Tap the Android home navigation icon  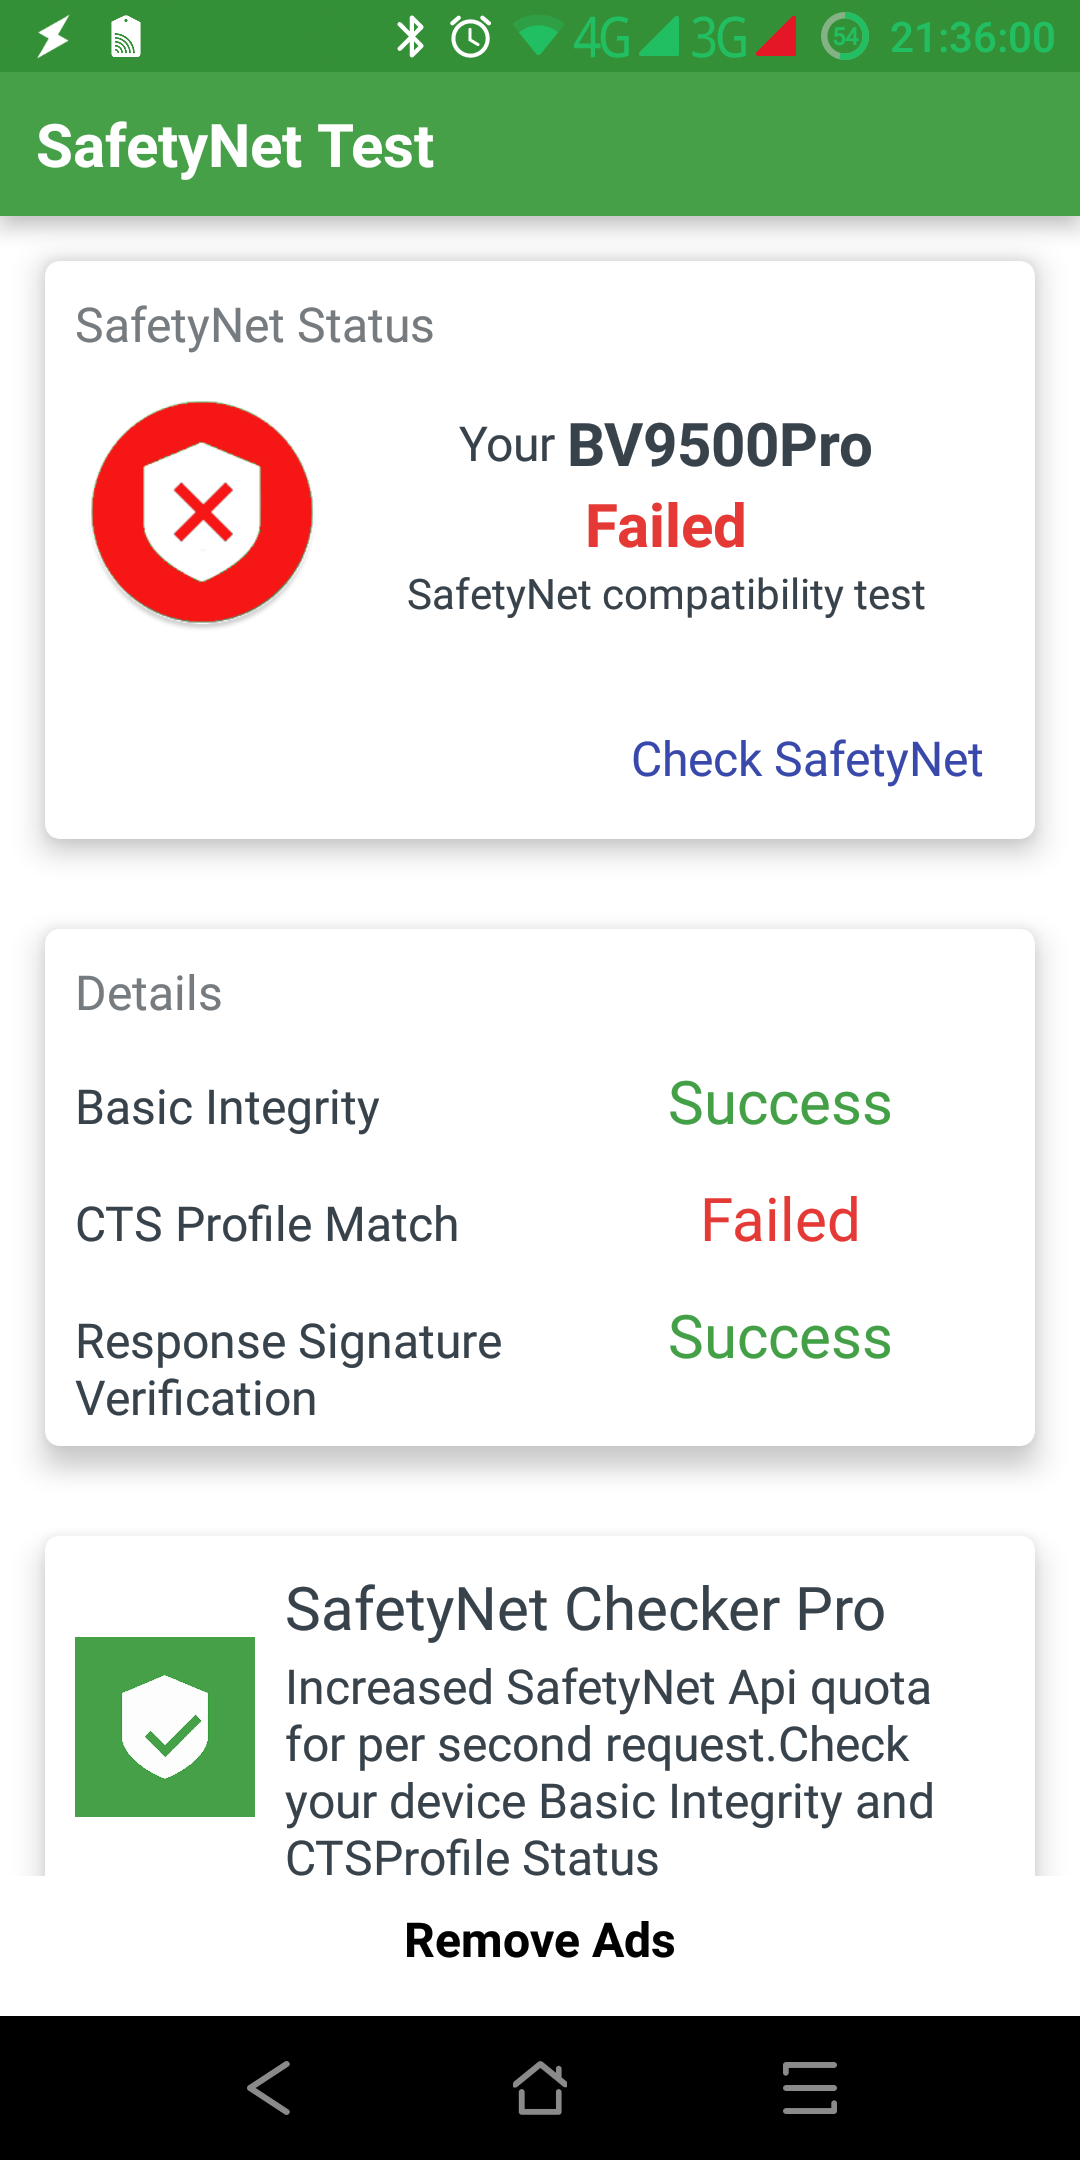point(540,2088)
